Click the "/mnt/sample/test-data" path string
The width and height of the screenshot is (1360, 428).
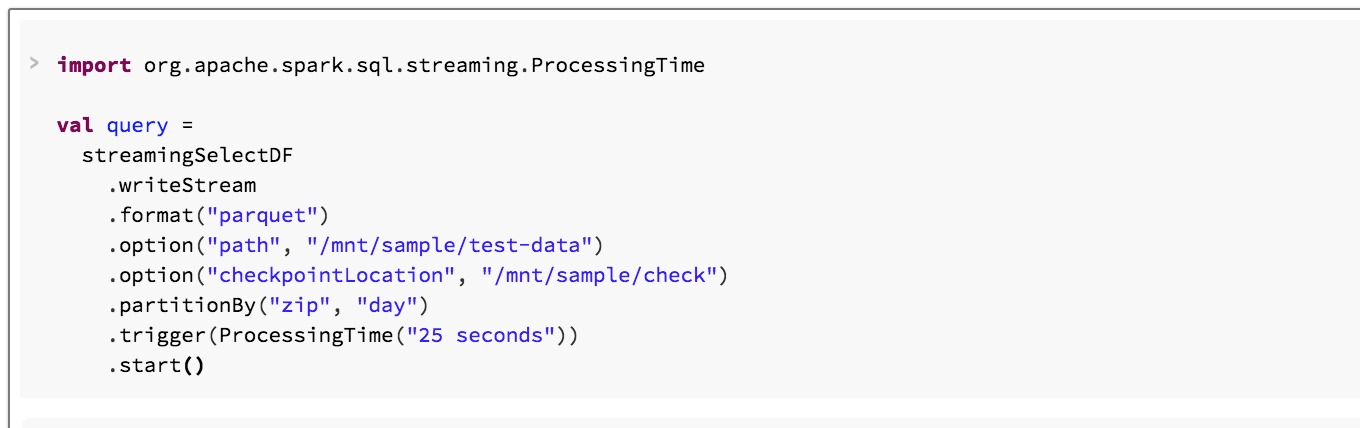[x=449, y=246]
